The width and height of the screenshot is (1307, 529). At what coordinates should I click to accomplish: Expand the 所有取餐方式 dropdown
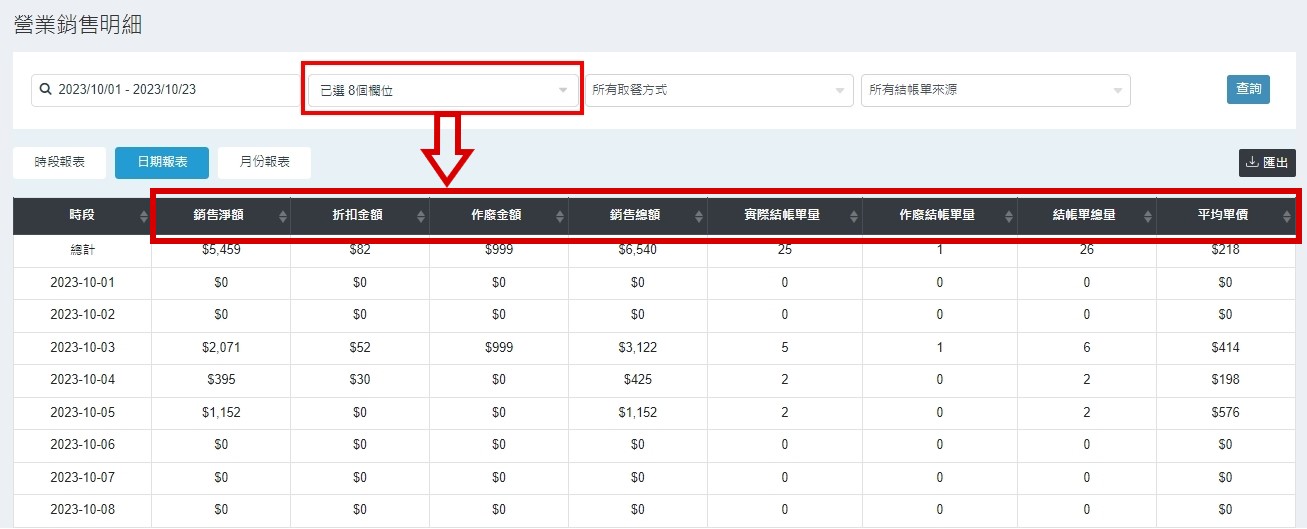(x=718, y=90)
